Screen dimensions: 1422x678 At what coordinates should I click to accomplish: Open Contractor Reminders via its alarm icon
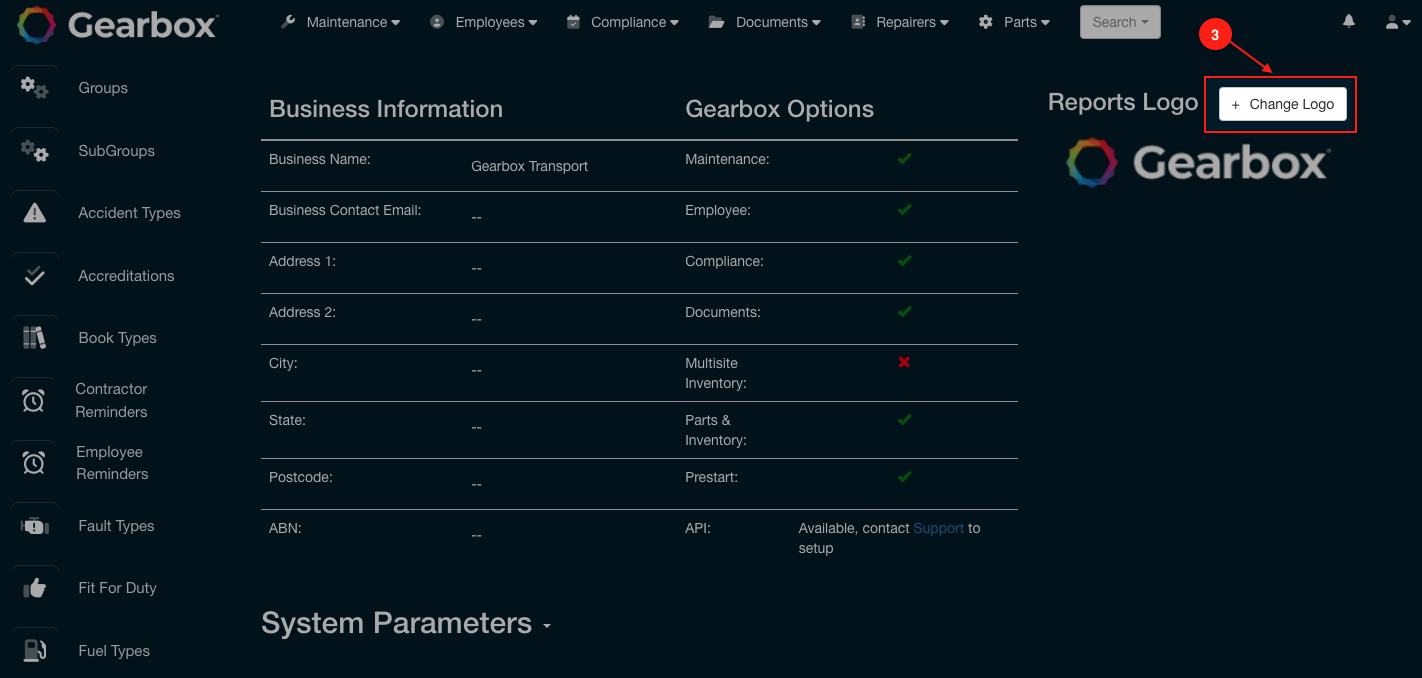point(34,400)
